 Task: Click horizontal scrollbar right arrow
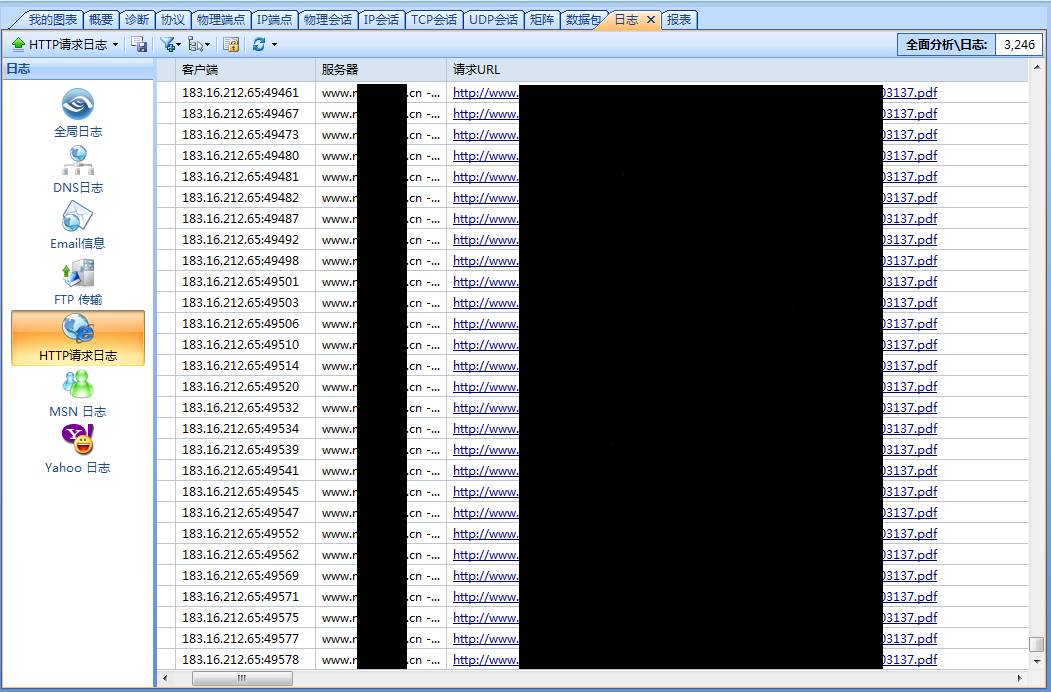(x=1019, y=678)
